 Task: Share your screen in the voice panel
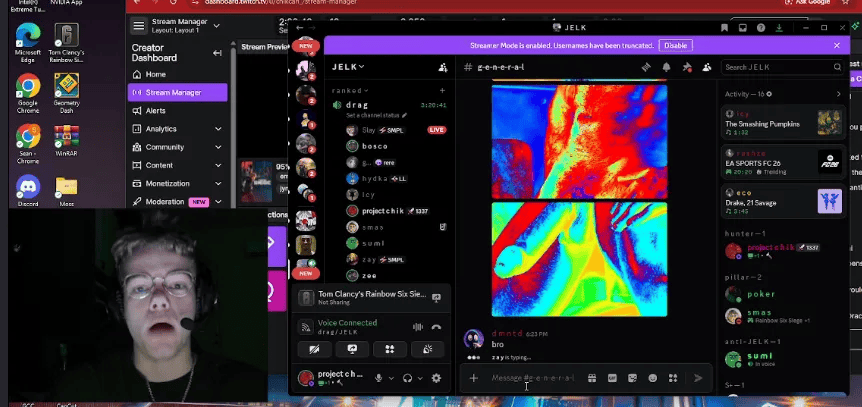point(352,349)
